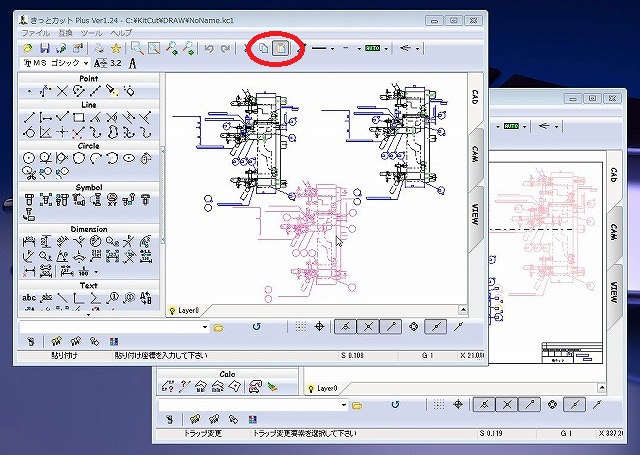Select the sigma symbol tool in Text section

coord(95,297)
